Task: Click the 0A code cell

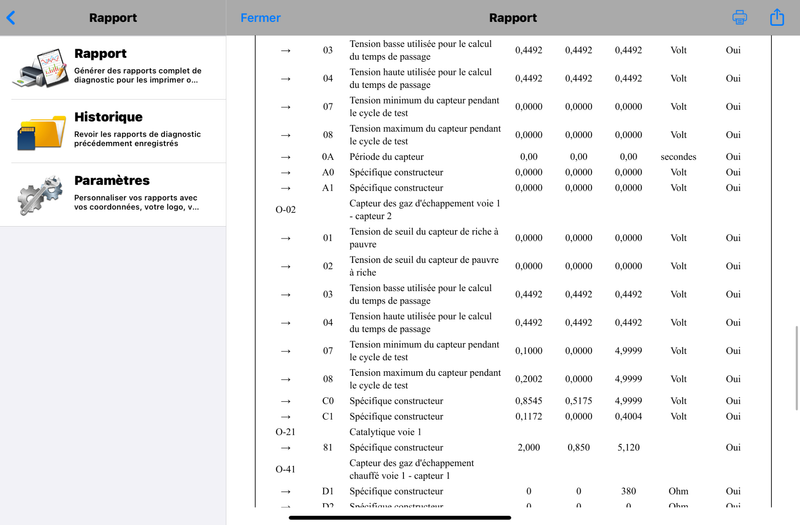Action: 328,157
